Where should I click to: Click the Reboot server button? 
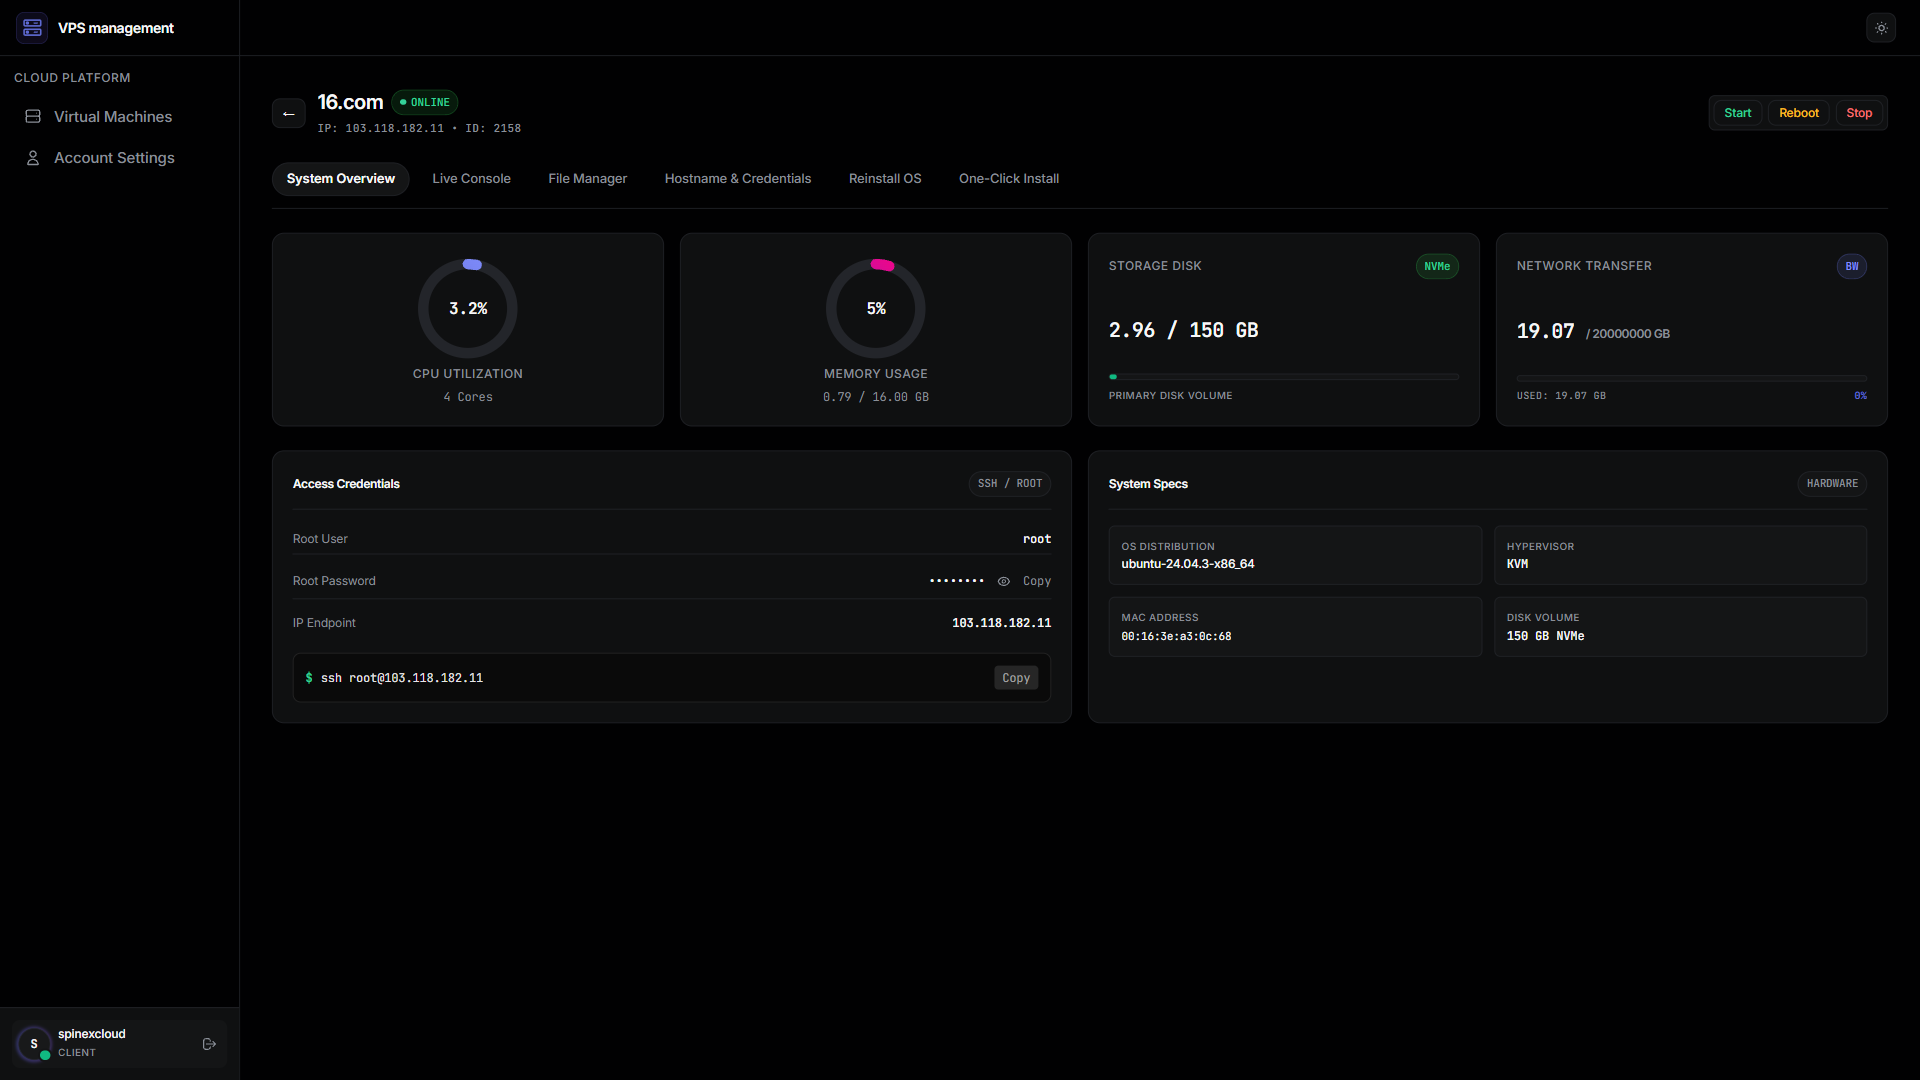coord(1799,113)
